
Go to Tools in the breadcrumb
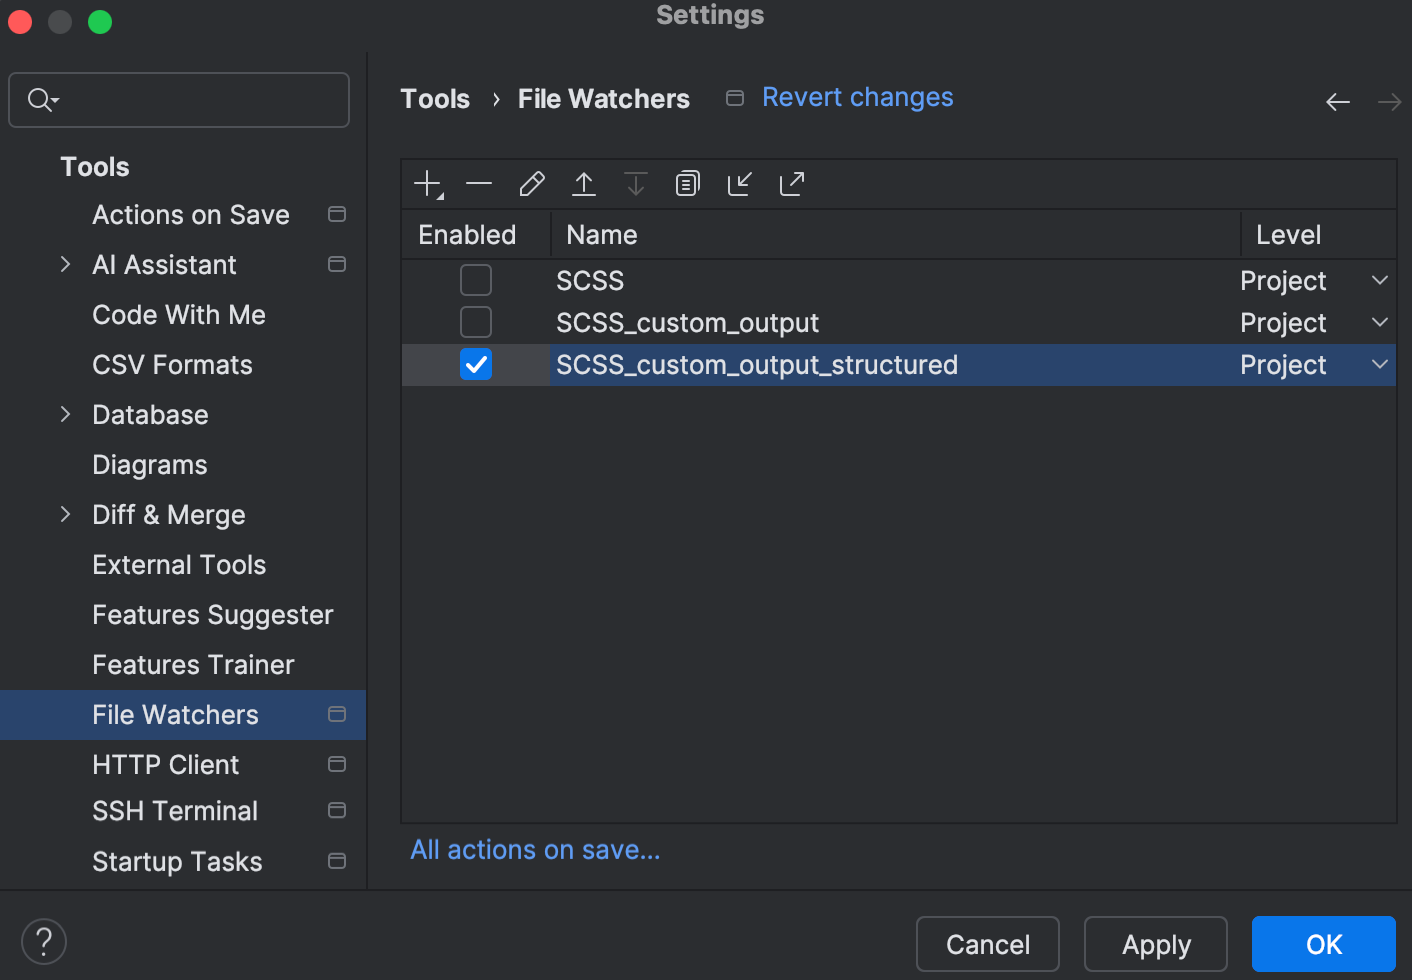434,98
